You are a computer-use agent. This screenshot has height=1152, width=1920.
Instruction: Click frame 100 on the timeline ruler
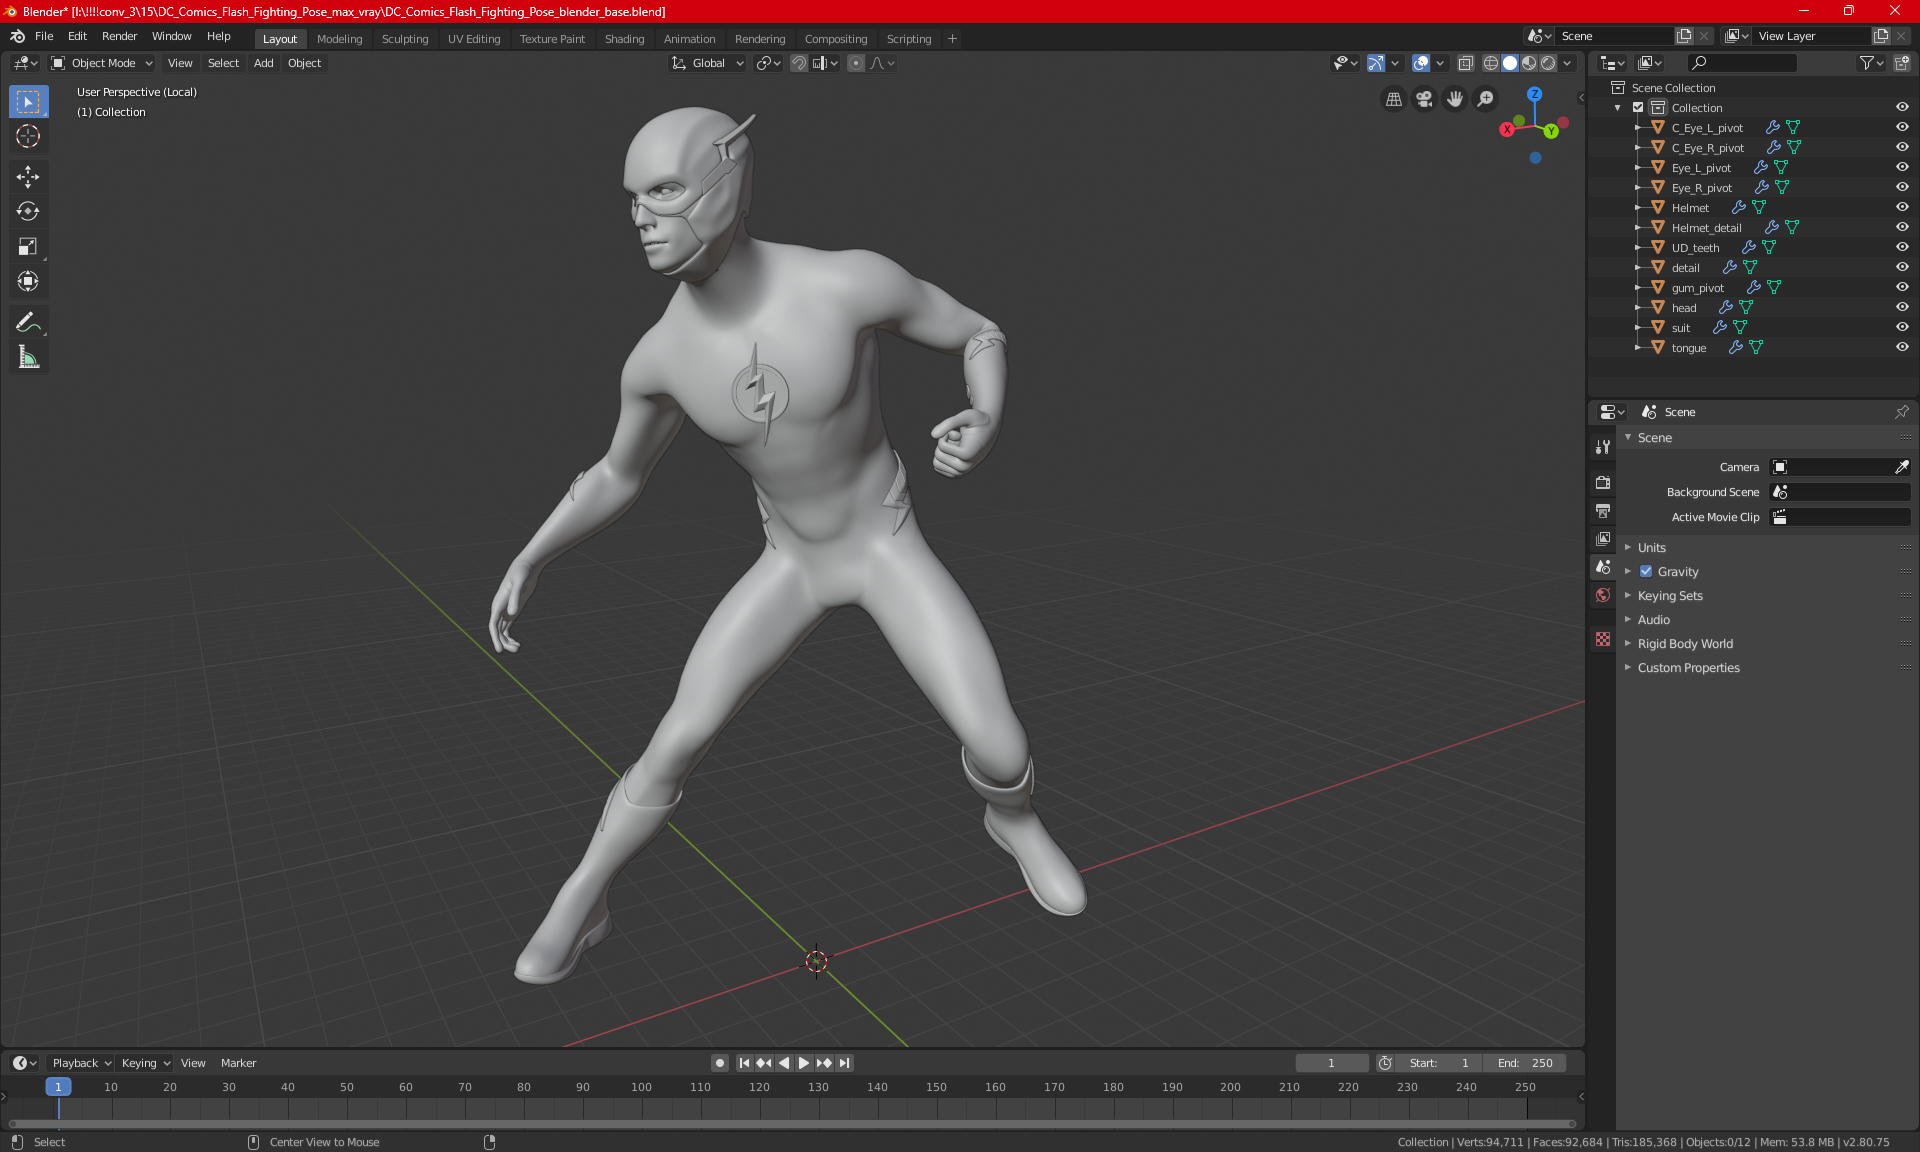641,1087
